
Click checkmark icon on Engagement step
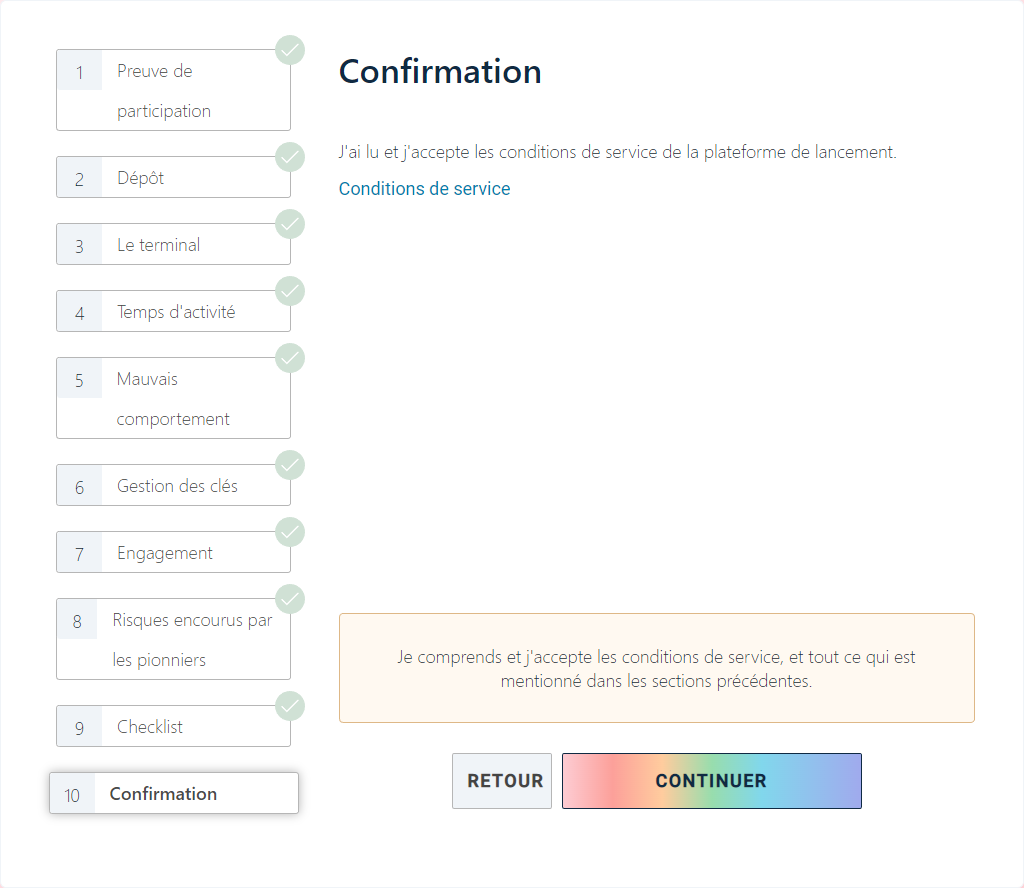tap(290, 532)
